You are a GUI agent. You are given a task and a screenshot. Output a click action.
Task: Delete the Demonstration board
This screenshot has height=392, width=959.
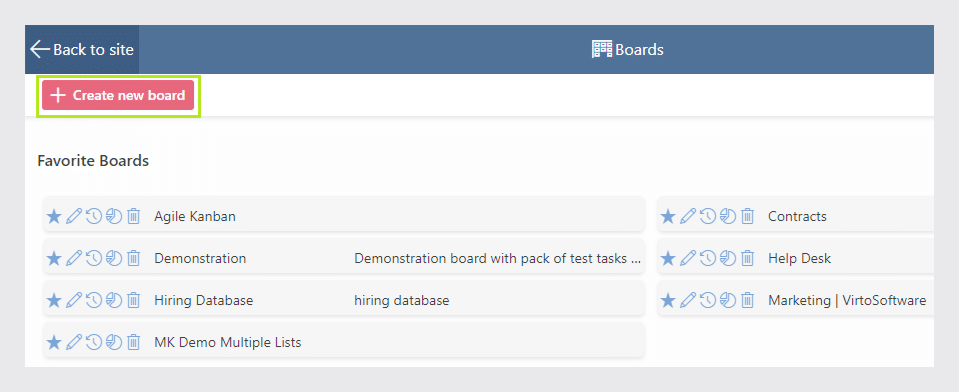(134, 258)
